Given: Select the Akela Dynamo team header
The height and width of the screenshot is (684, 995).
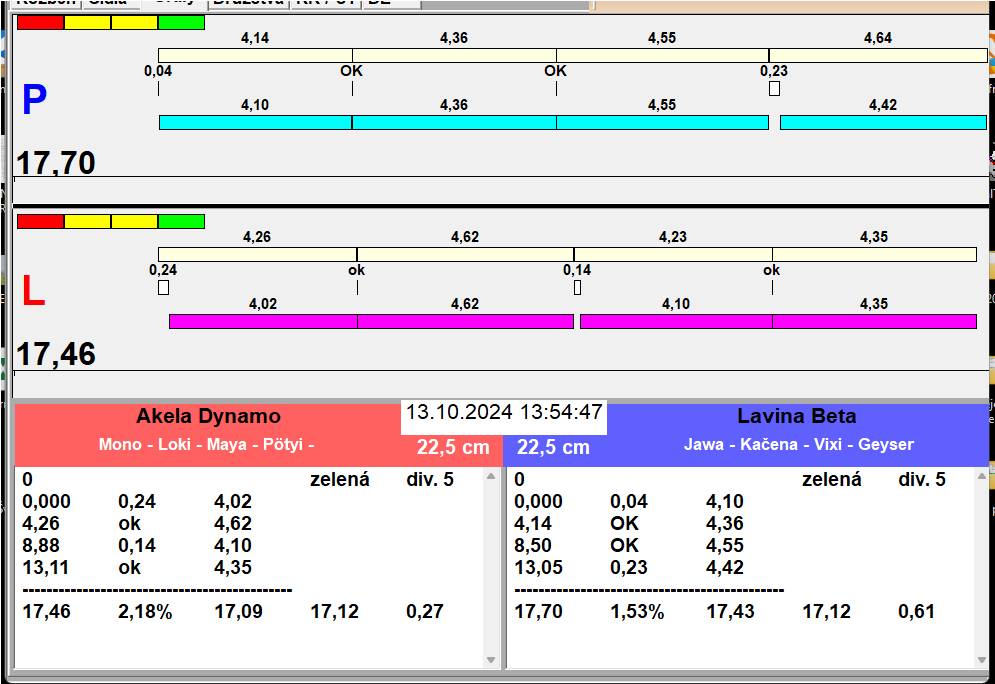Looking at the screenshot, I should coord(208,417).
